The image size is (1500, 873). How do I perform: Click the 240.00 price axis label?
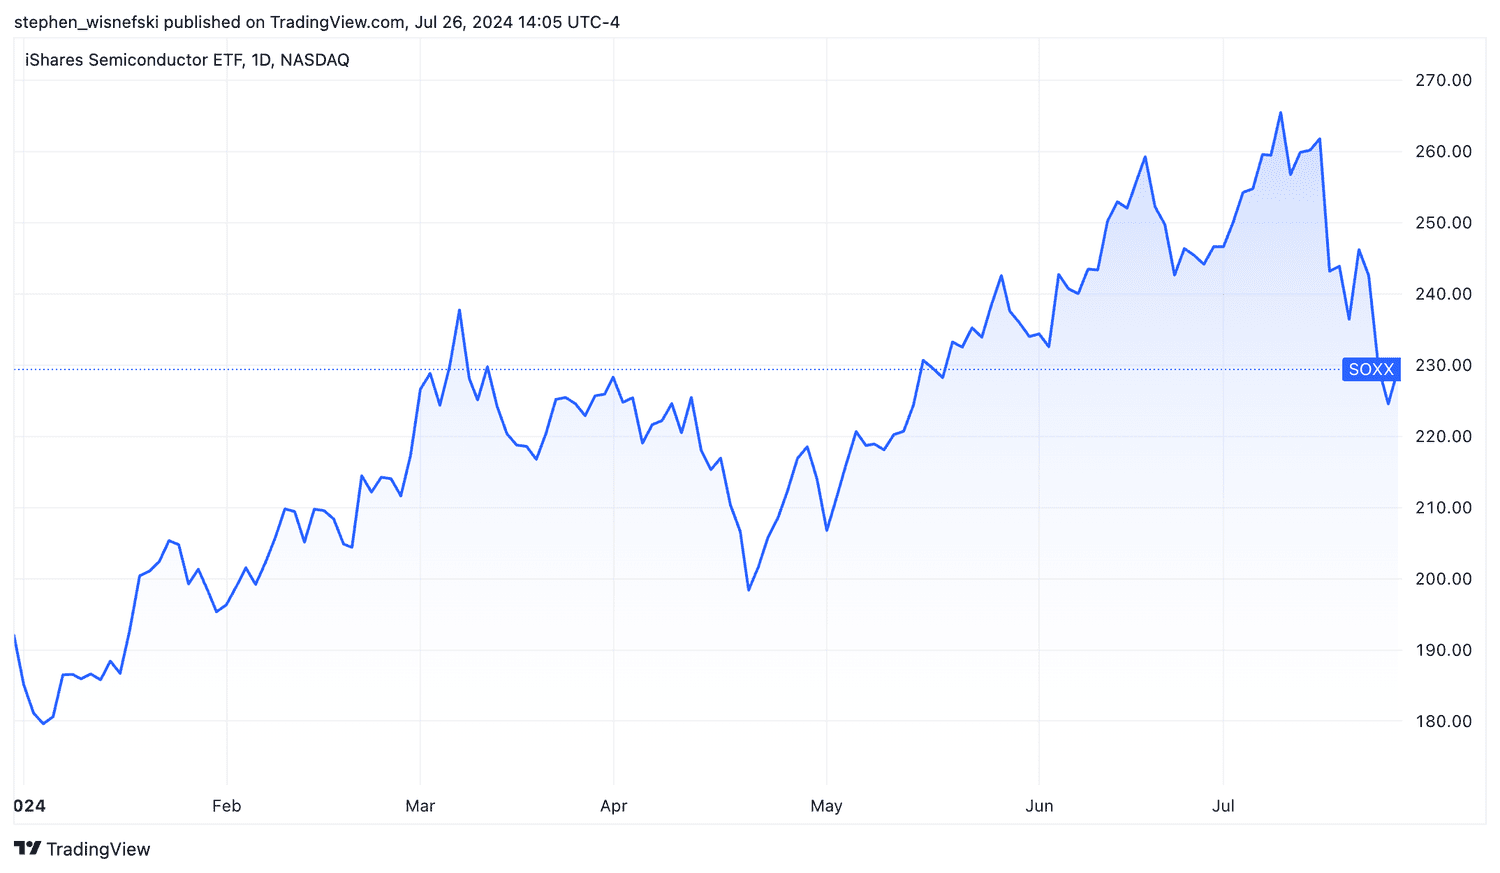point(1443,294)
